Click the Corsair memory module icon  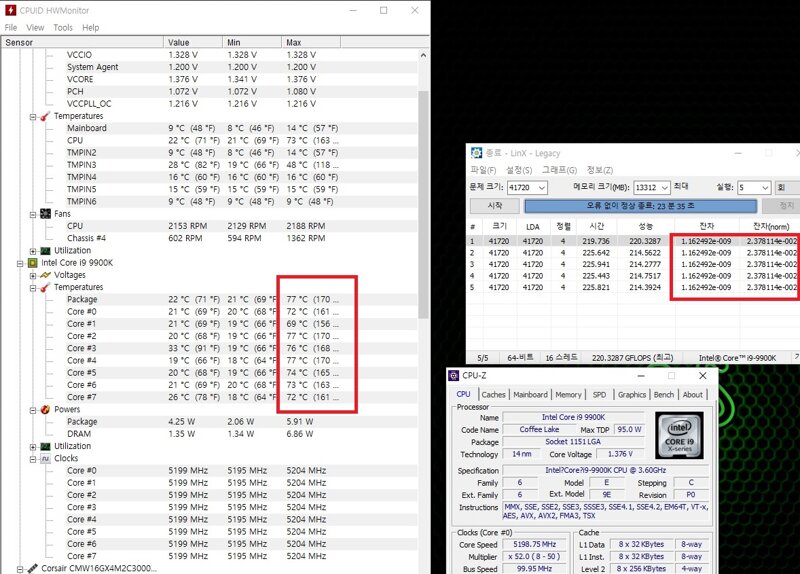click(x=33, y=568)
